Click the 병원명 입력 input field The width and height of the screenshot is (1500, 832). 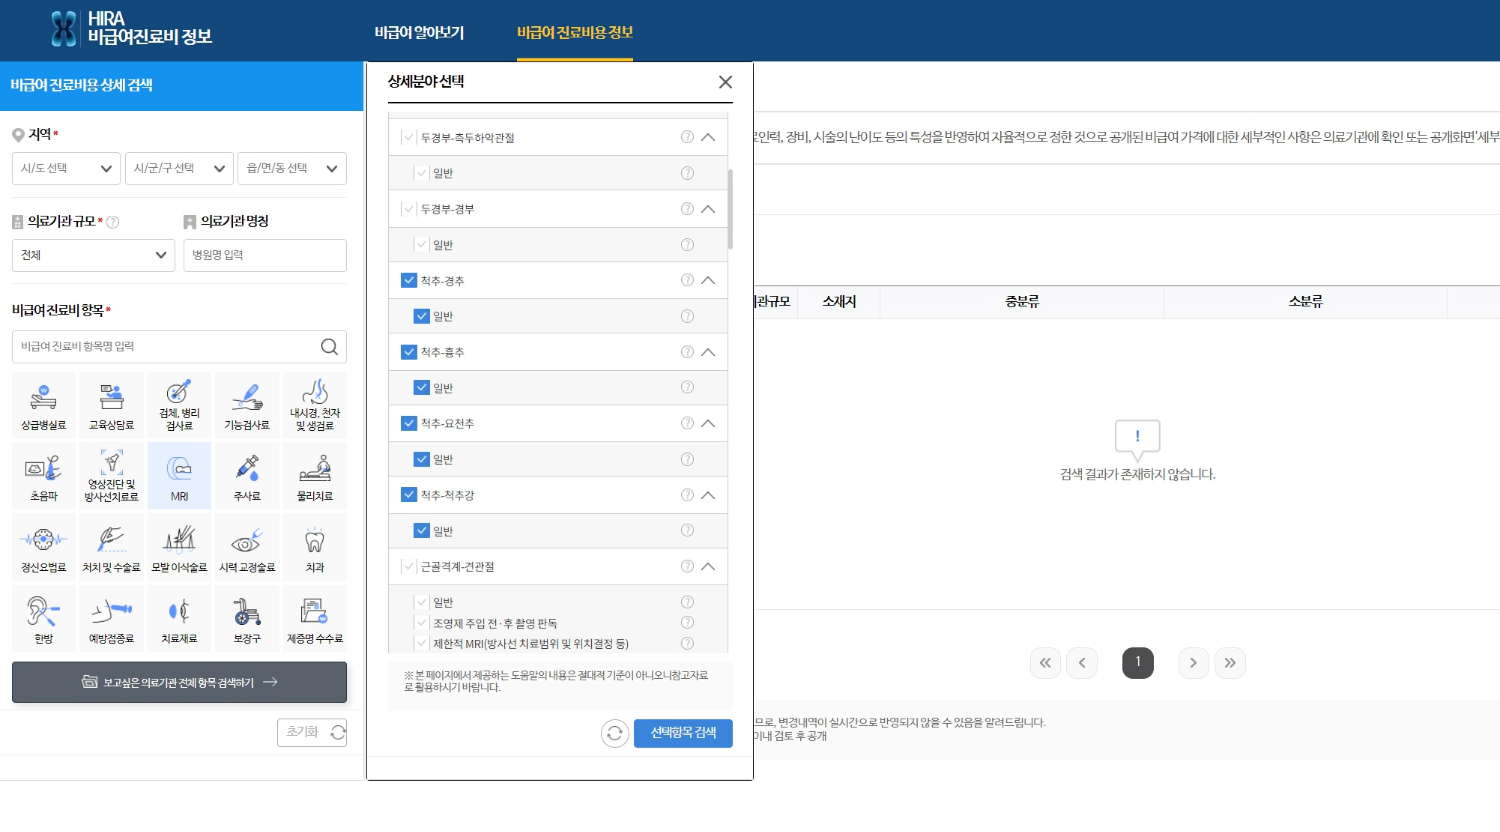[265, 255]
